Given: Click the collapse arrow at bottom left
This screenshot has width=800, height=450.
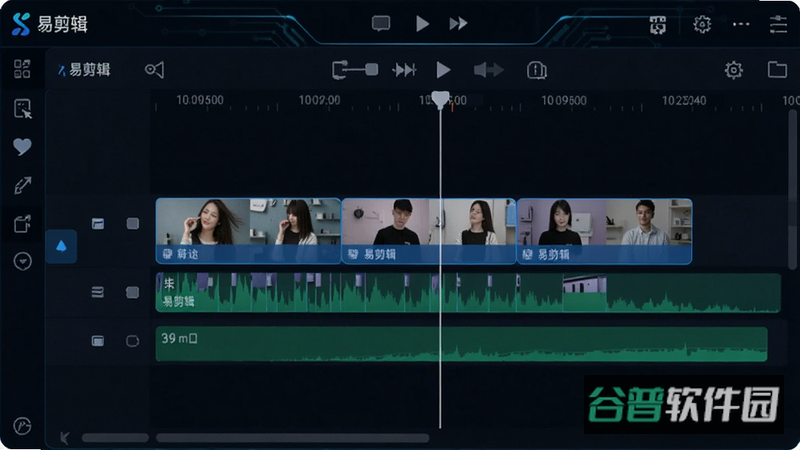Looking at the screenshot, I should point(64,438).
